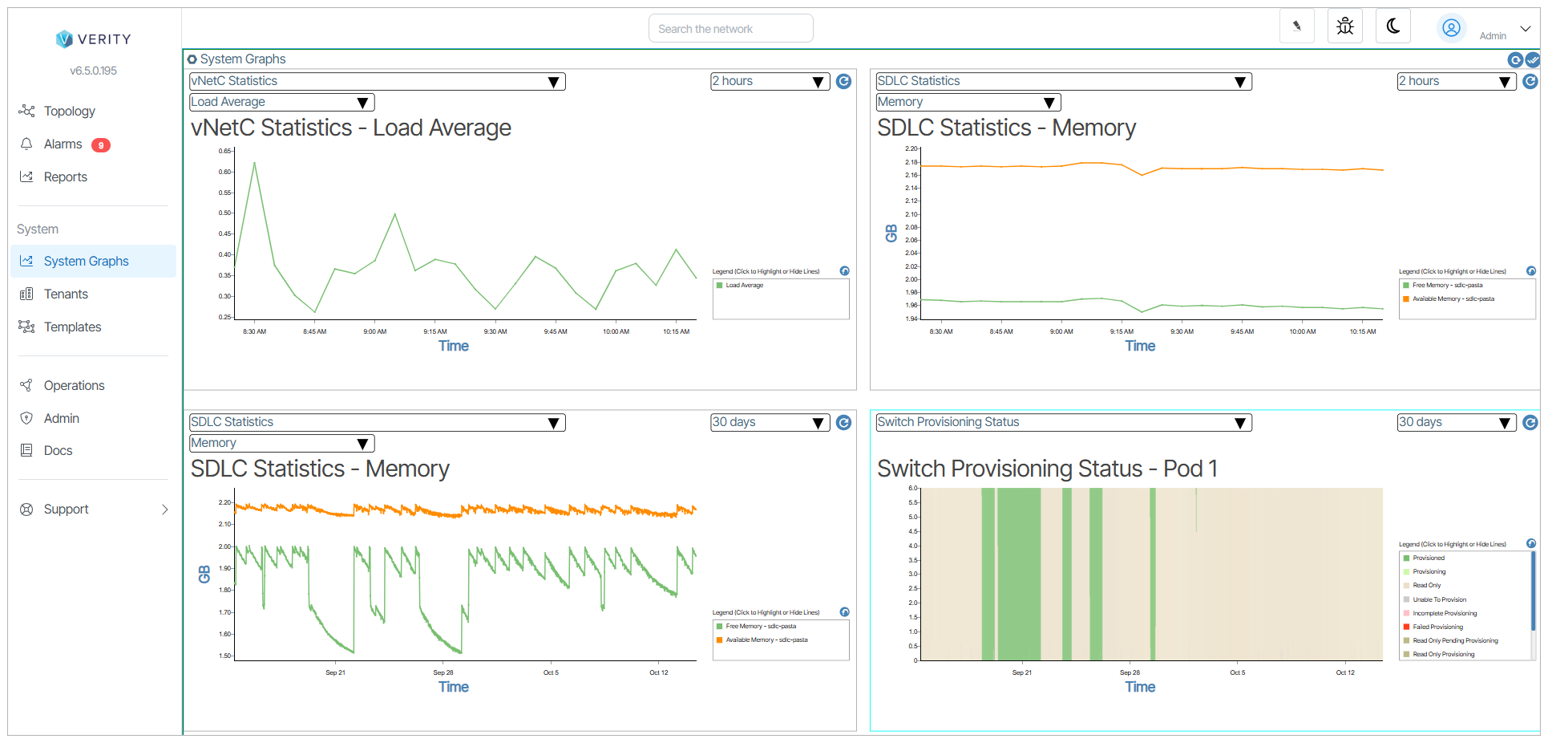1547x744 pixels.
Task: Click the user avatar icon
Action: pos(1451,28)
